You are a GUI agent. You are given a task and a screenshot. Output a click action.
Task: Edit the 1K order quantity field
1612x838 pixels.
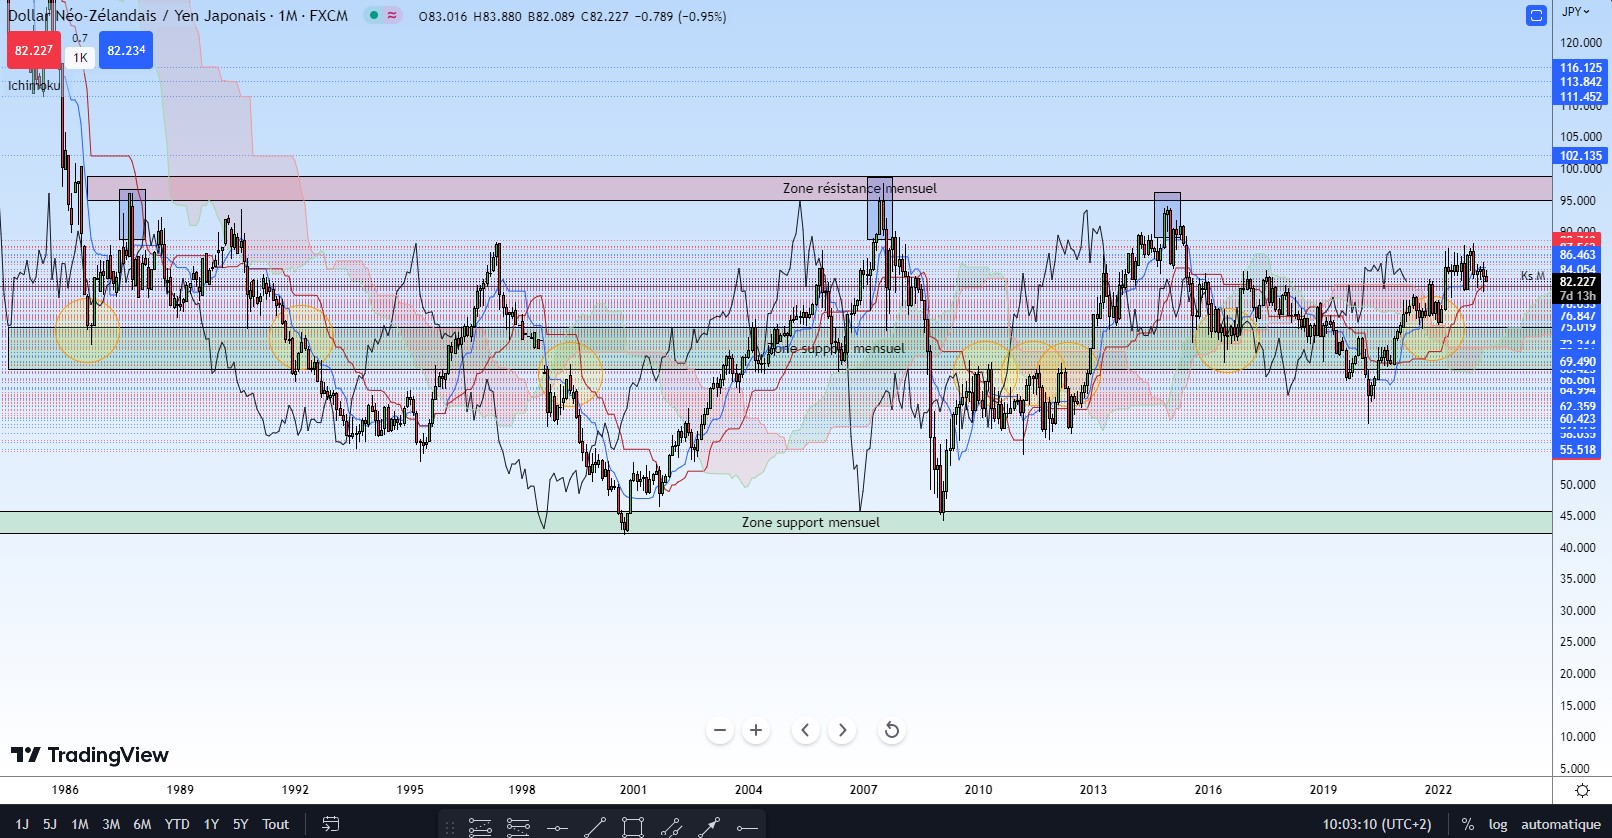(80, 58)
